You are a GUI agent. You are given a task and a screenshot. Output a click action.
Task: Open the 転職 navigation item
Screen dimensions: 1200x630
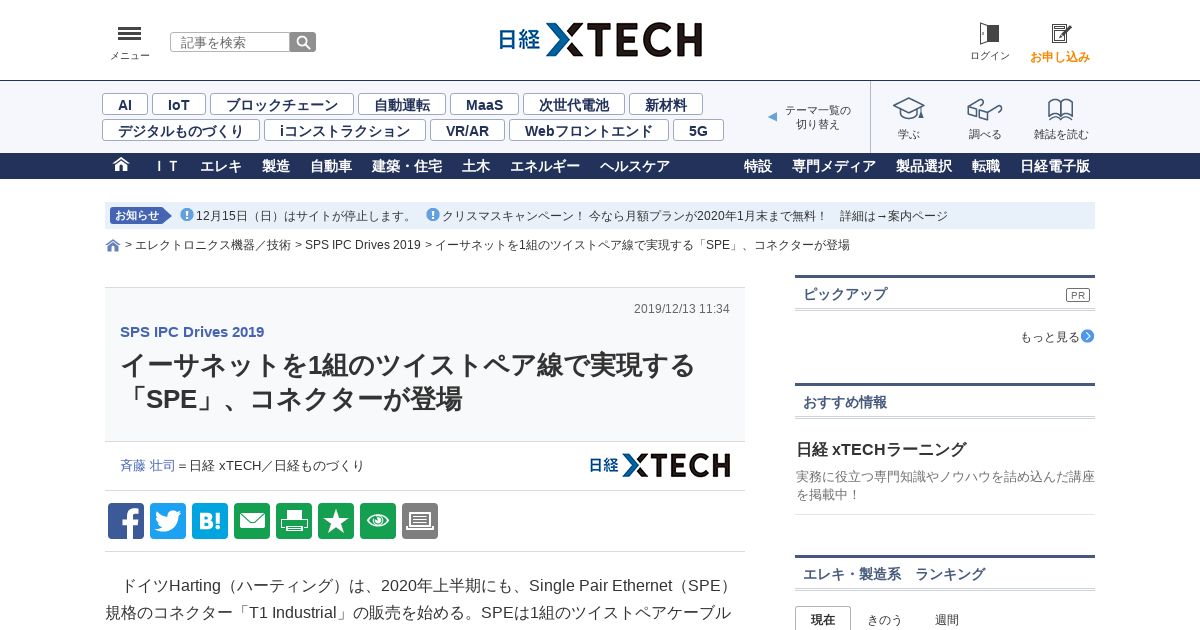(986, 166)
